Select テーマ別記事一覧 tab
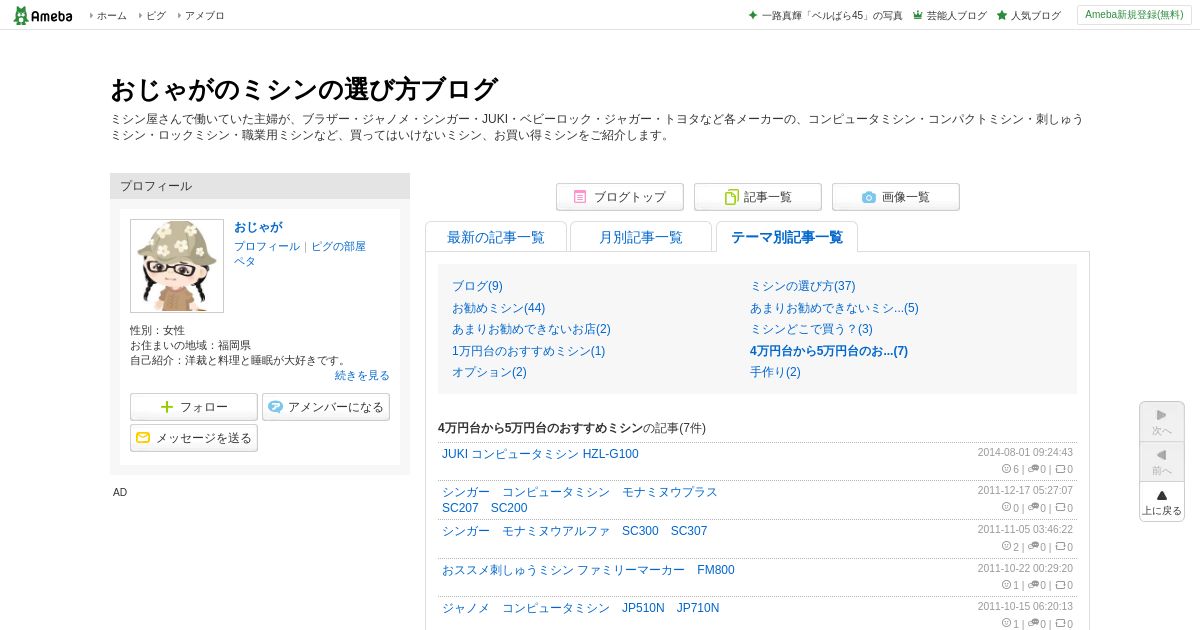1200x630 pixels. coord(787,237)
